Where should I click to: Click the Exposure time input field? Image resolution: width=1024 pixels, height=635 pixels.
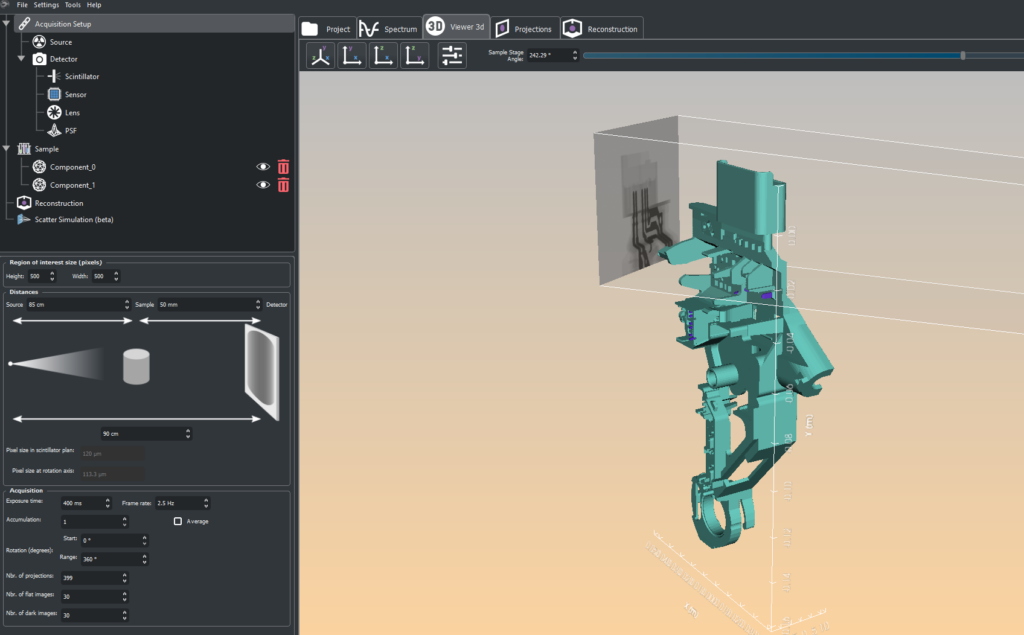tap(84, 503)
